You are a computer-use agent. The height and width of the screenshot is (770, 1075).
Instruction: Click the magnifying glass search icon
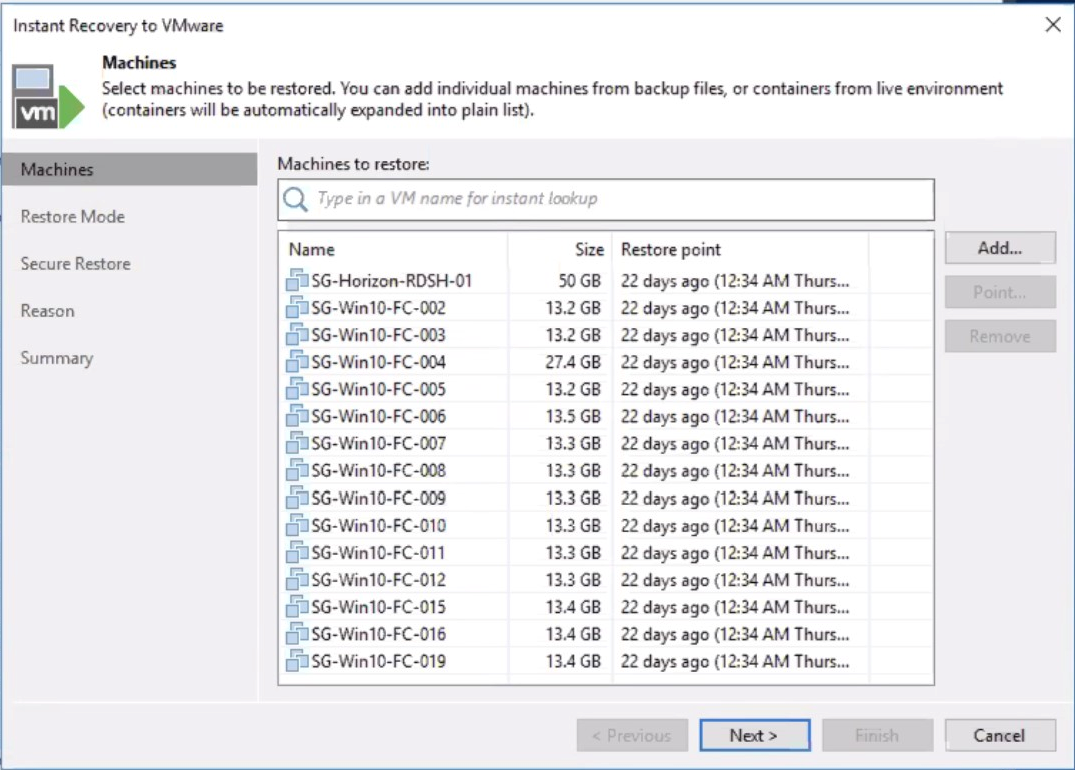(295, 200)
